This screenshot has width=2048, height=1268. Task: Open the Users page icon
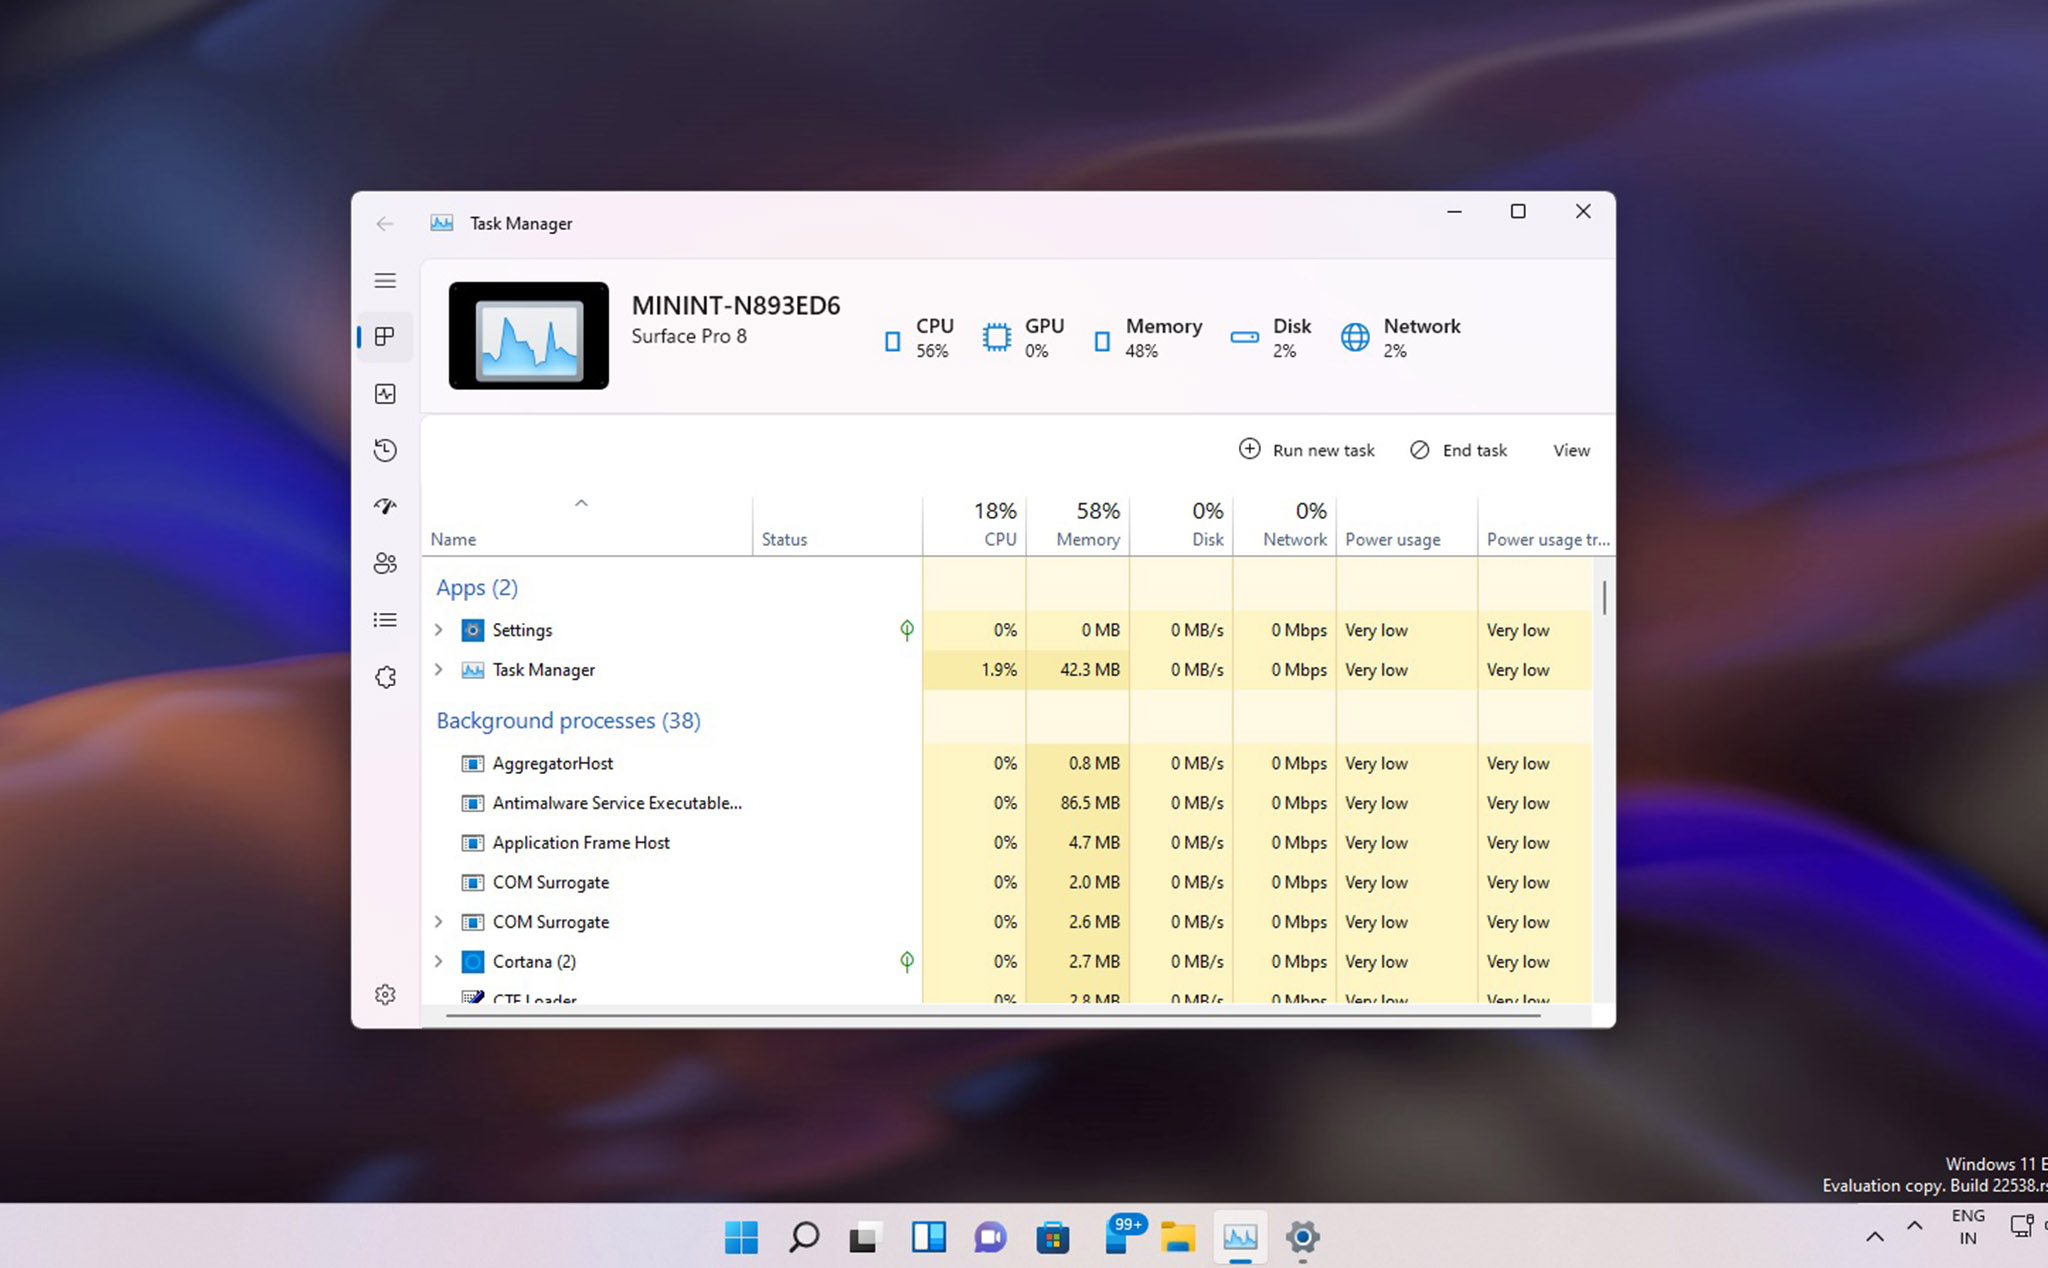click(385, 563)
